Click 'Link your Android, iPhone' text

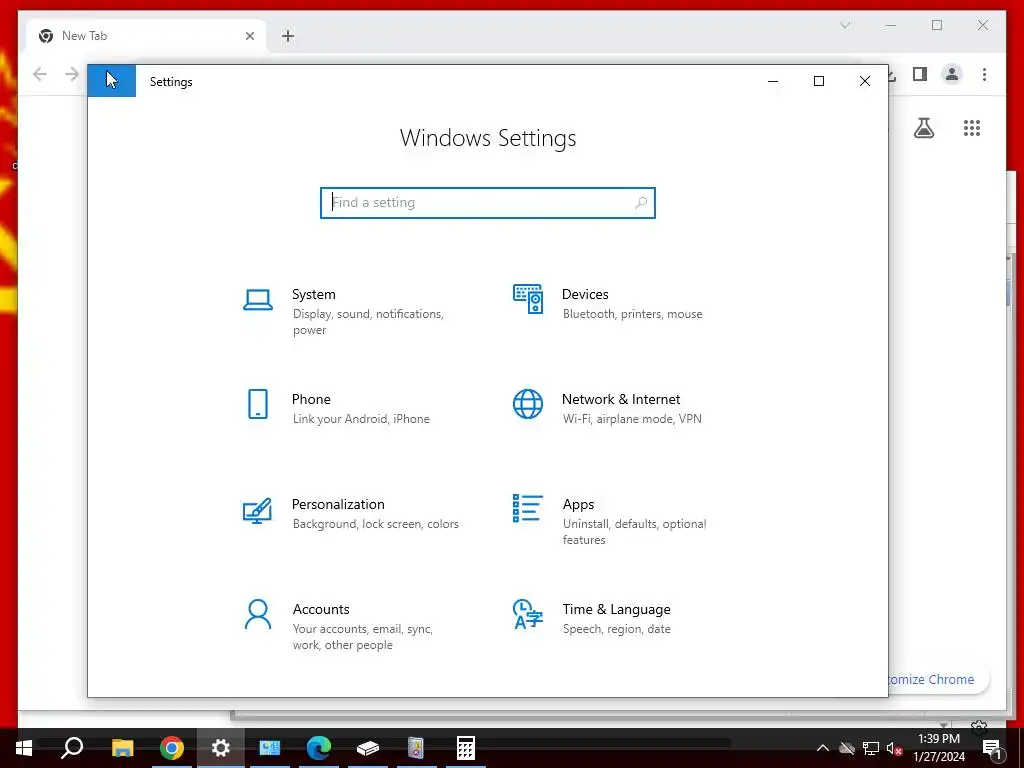point(361,419)
